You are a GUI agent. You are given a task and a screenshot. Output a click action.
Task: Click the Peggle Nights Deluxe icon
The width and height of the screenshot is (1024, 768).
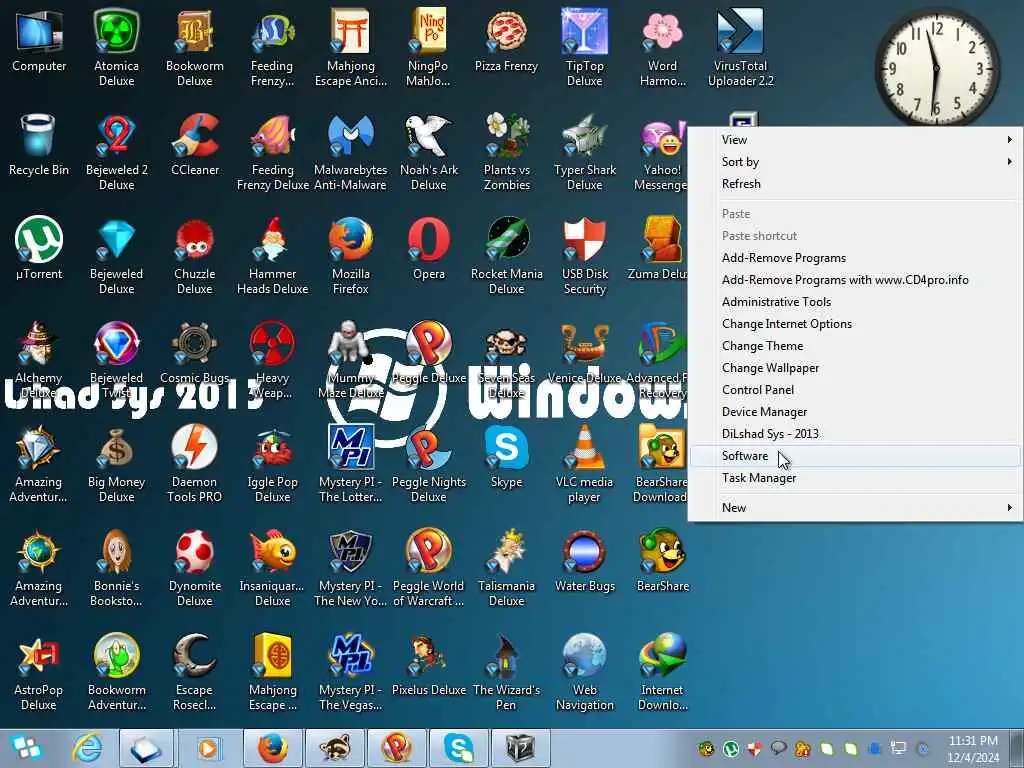pos(428,464)
